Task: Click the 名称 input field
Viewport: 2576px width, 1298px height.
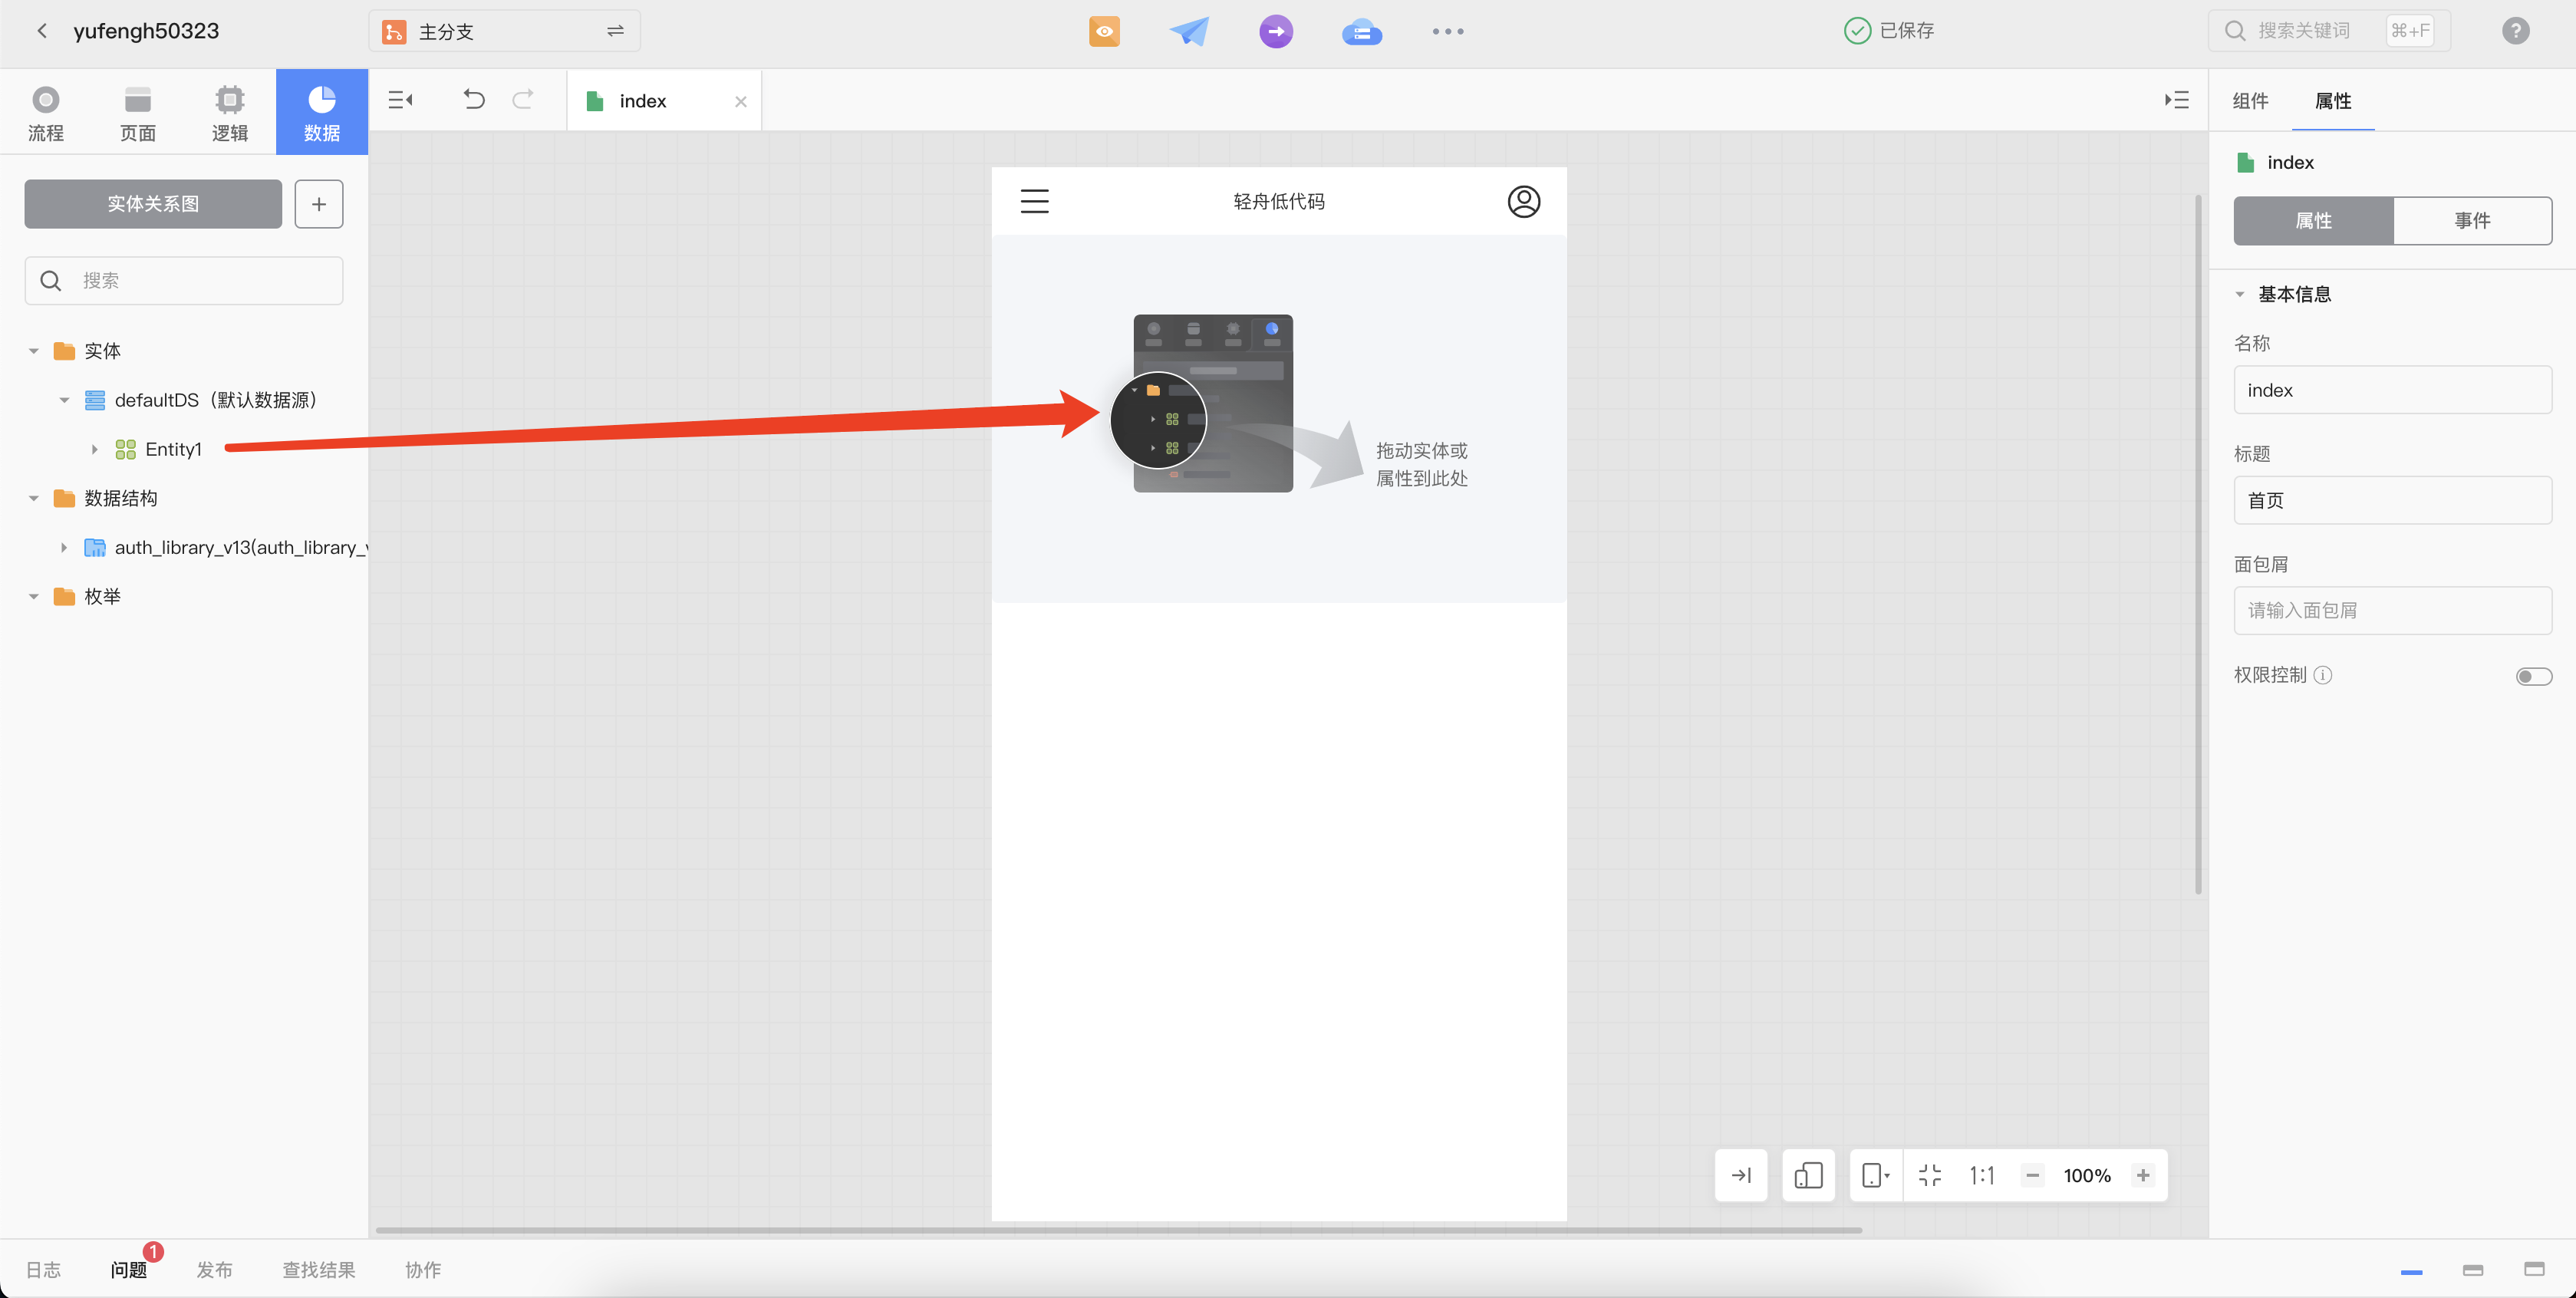Action: click(2392, 390)
